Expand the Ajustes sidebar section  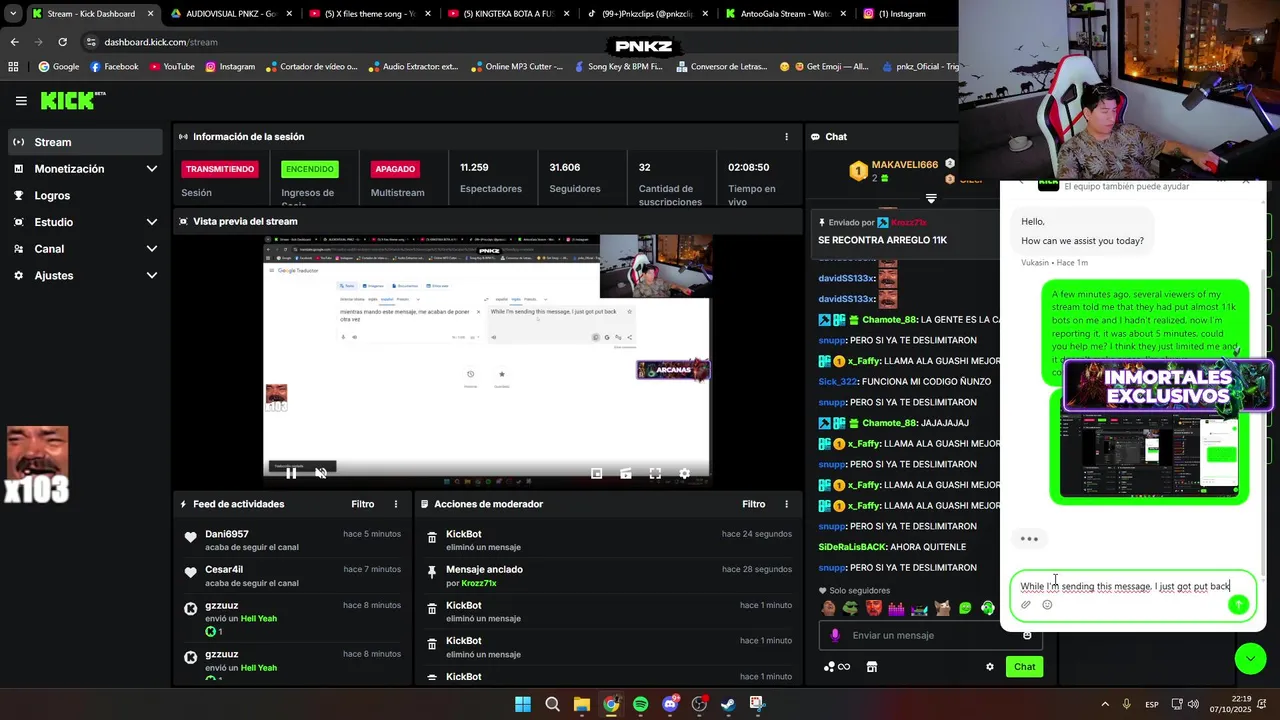(151, 275)
